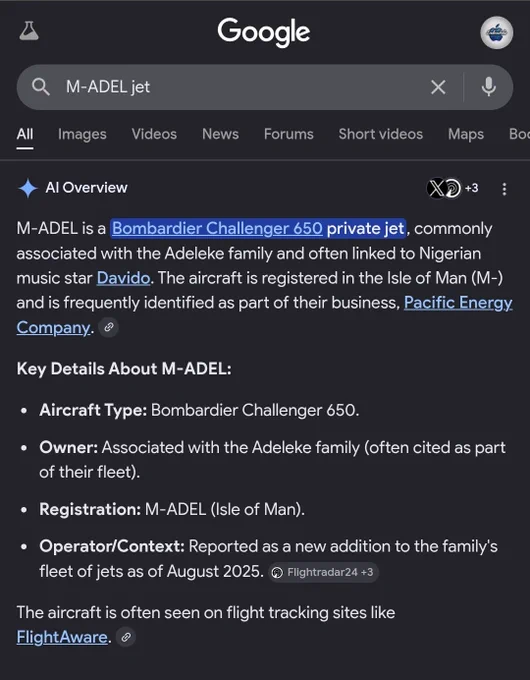Screen dimensions: 530x680
Task: Click the link chip after Pacific Energy Company
Action: [108, 327]
